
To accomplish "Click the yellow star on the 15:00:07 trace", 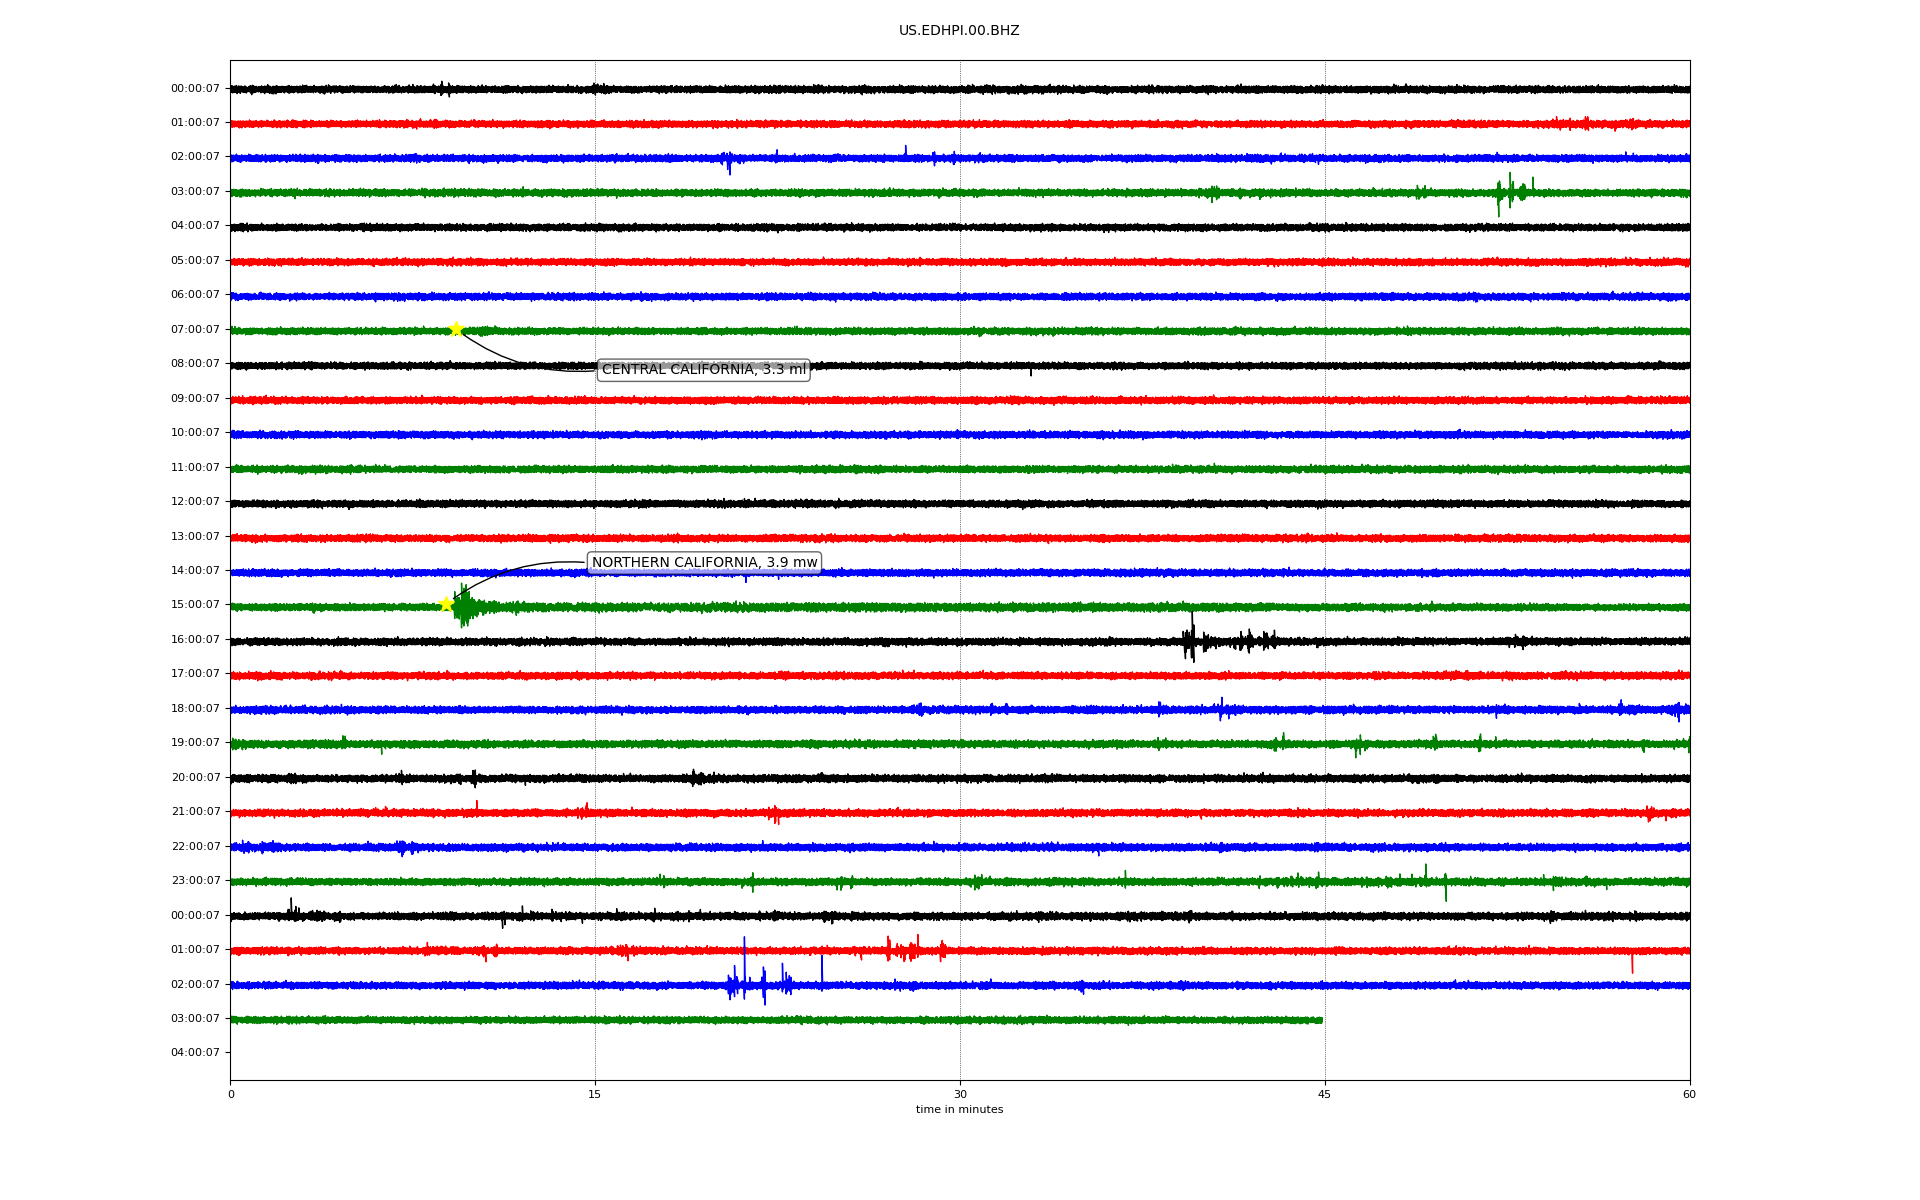I will click(x=446, y=604).
